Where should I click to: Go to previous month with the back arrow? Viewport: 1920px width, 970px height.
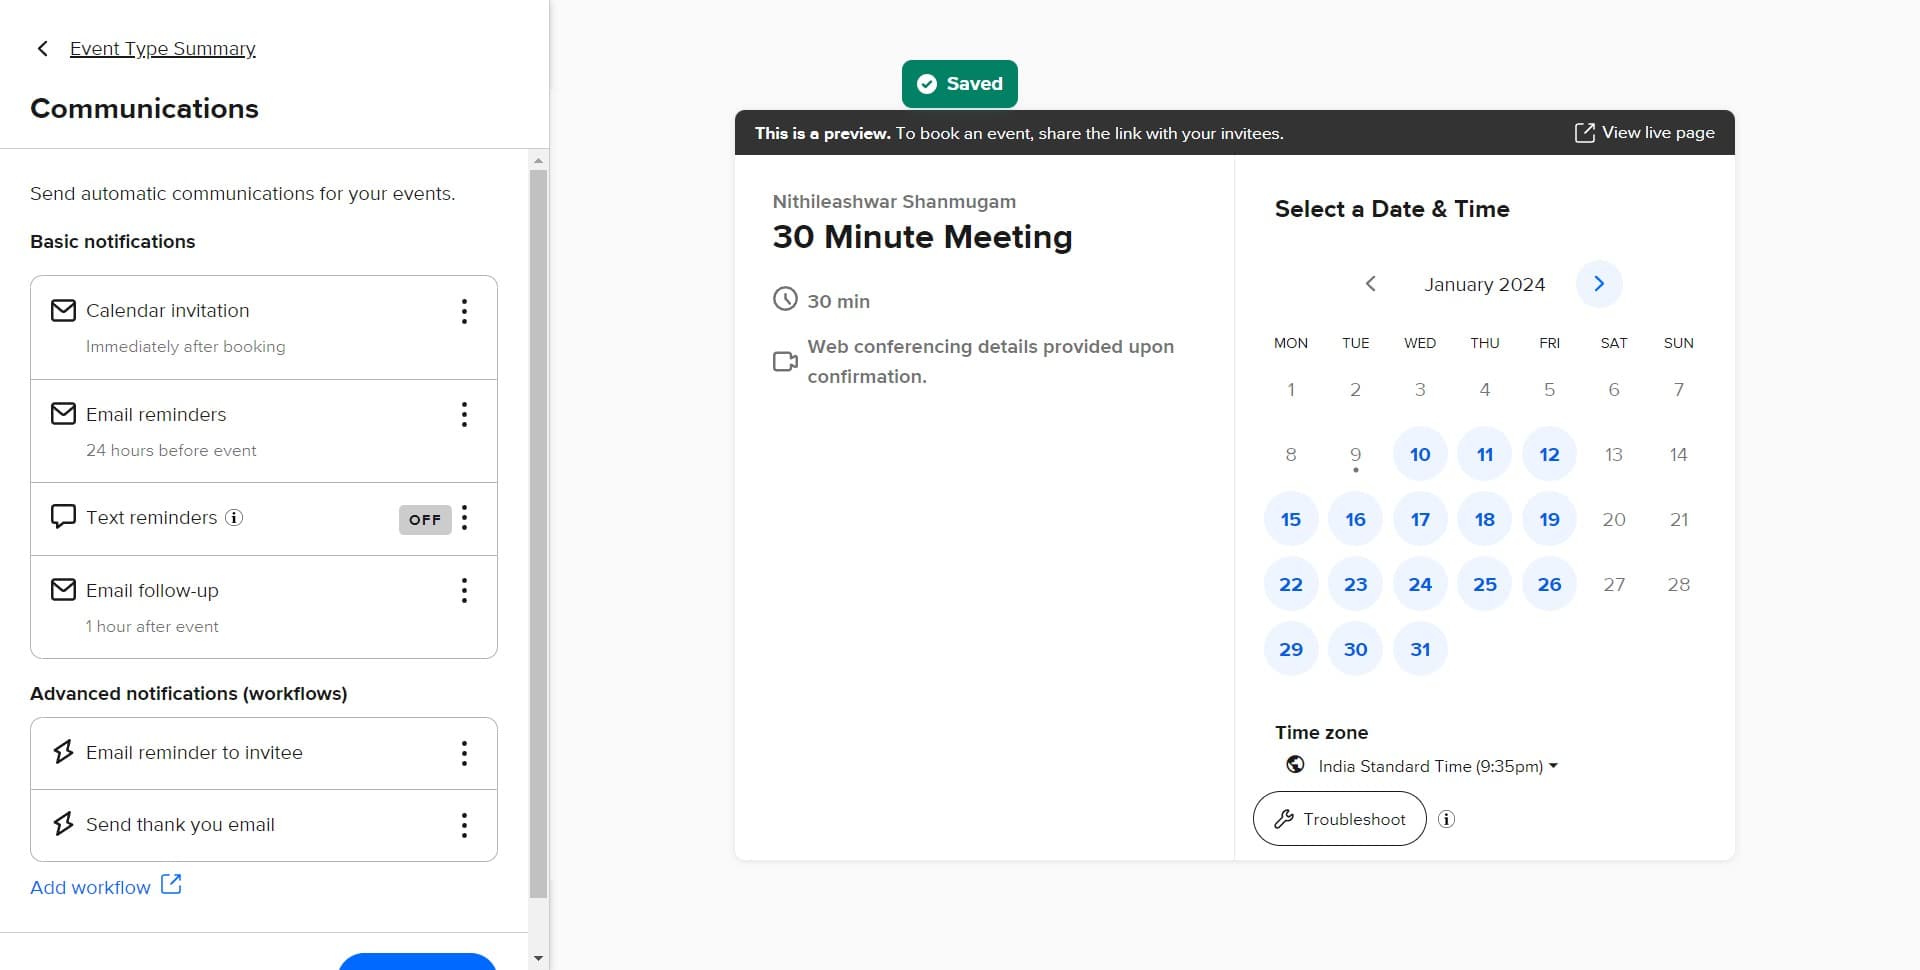1370,284
